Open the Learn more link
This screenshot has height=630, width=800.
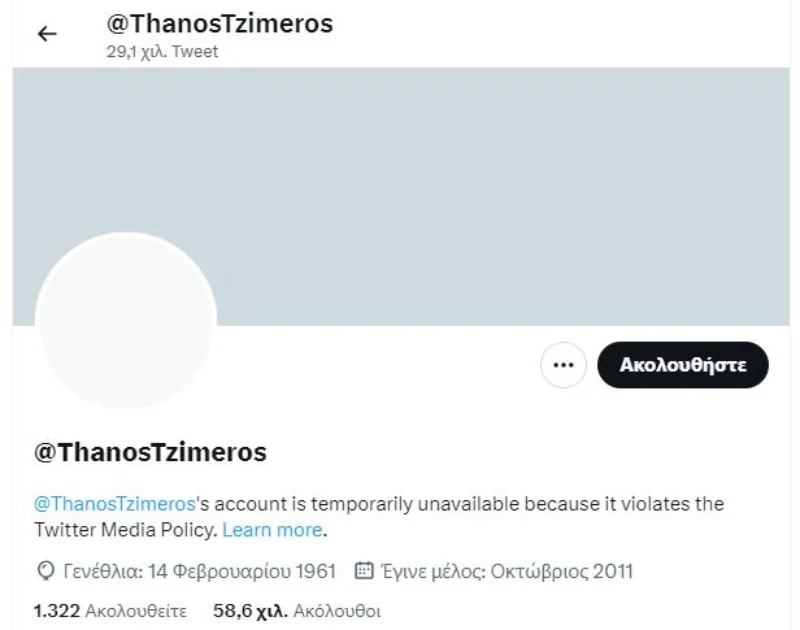pyautogui.click(x=272, y=529)
